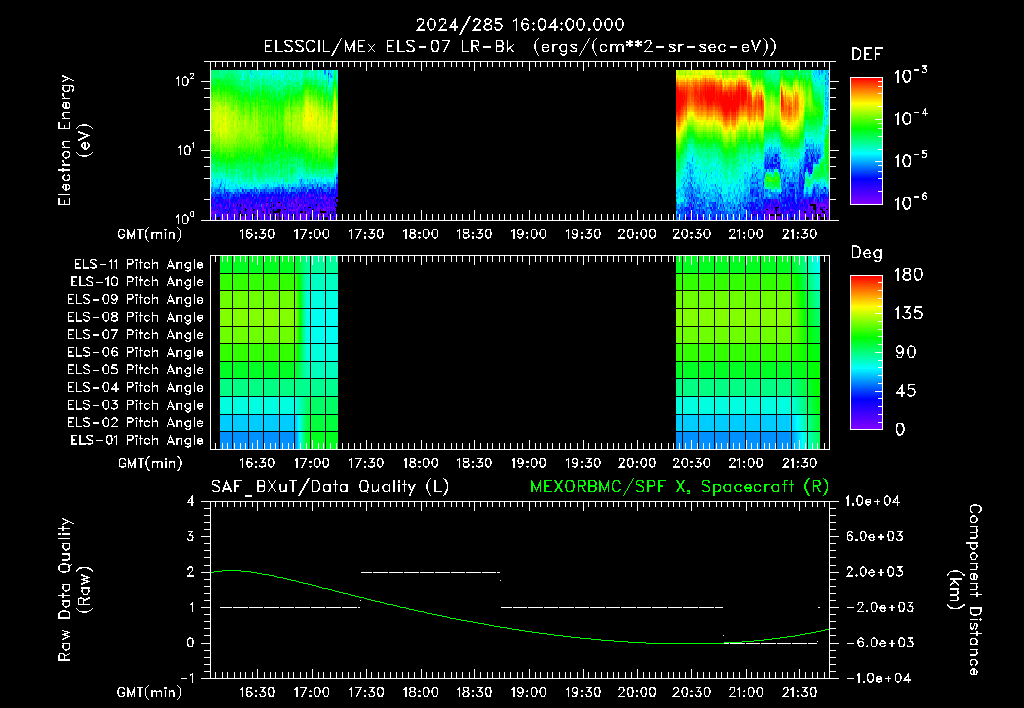This screenshot has width=1024, height=708.
Task: Click the Deg legend title
Action: (866, 253)
